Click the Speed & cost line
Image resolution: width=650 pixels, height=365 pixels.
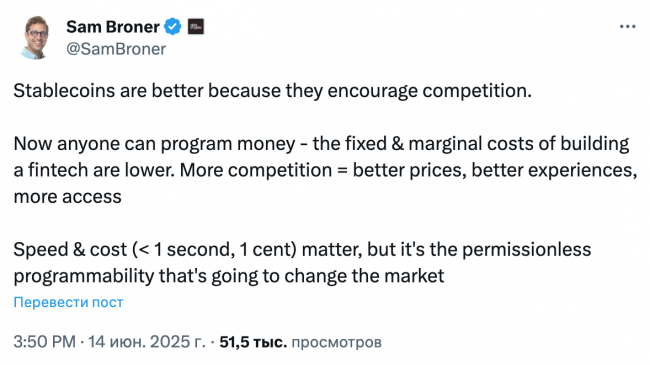coord(302,249)
